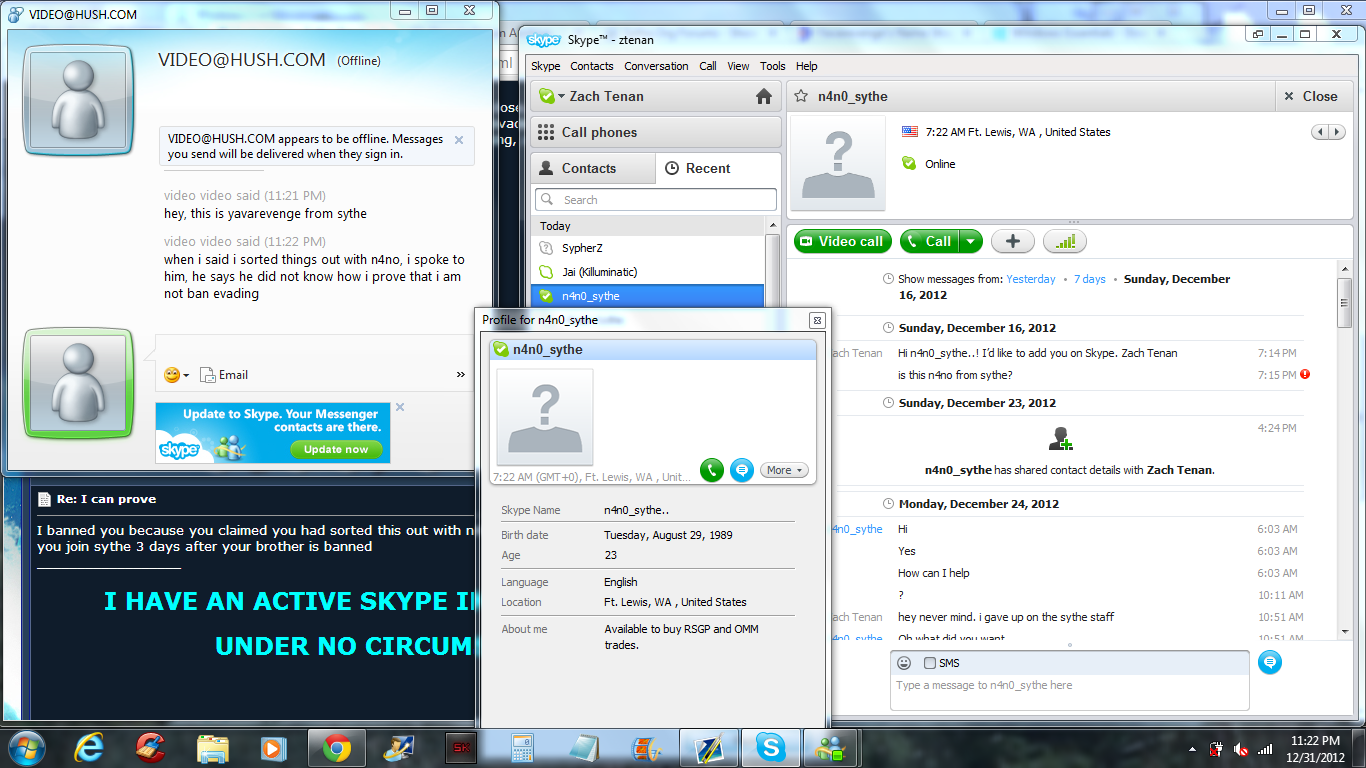Open Windows Live Messenger from taskbar

click(831, 747)
